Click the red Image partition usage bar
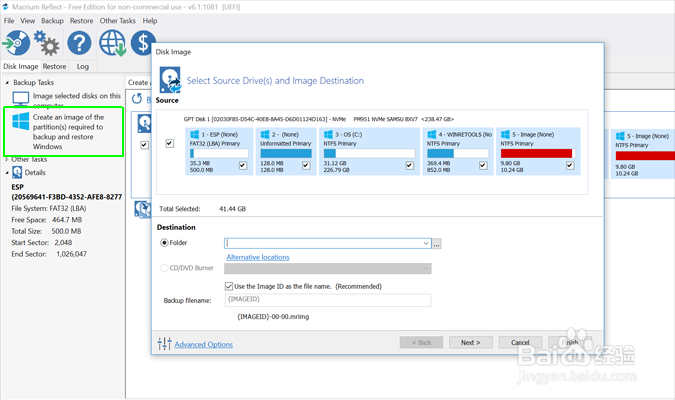This screenshot has width=675, height=400. pyautogui.click(x=538, y=153)
